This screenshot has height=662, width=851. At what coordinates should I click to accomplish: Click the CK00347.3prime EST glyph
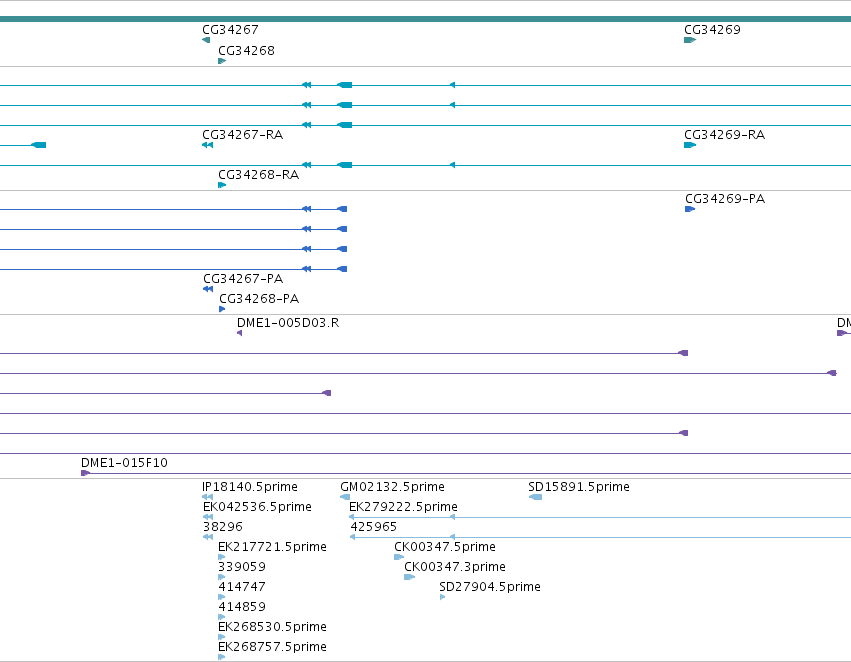pyautogui.click(x=409, y=577)
